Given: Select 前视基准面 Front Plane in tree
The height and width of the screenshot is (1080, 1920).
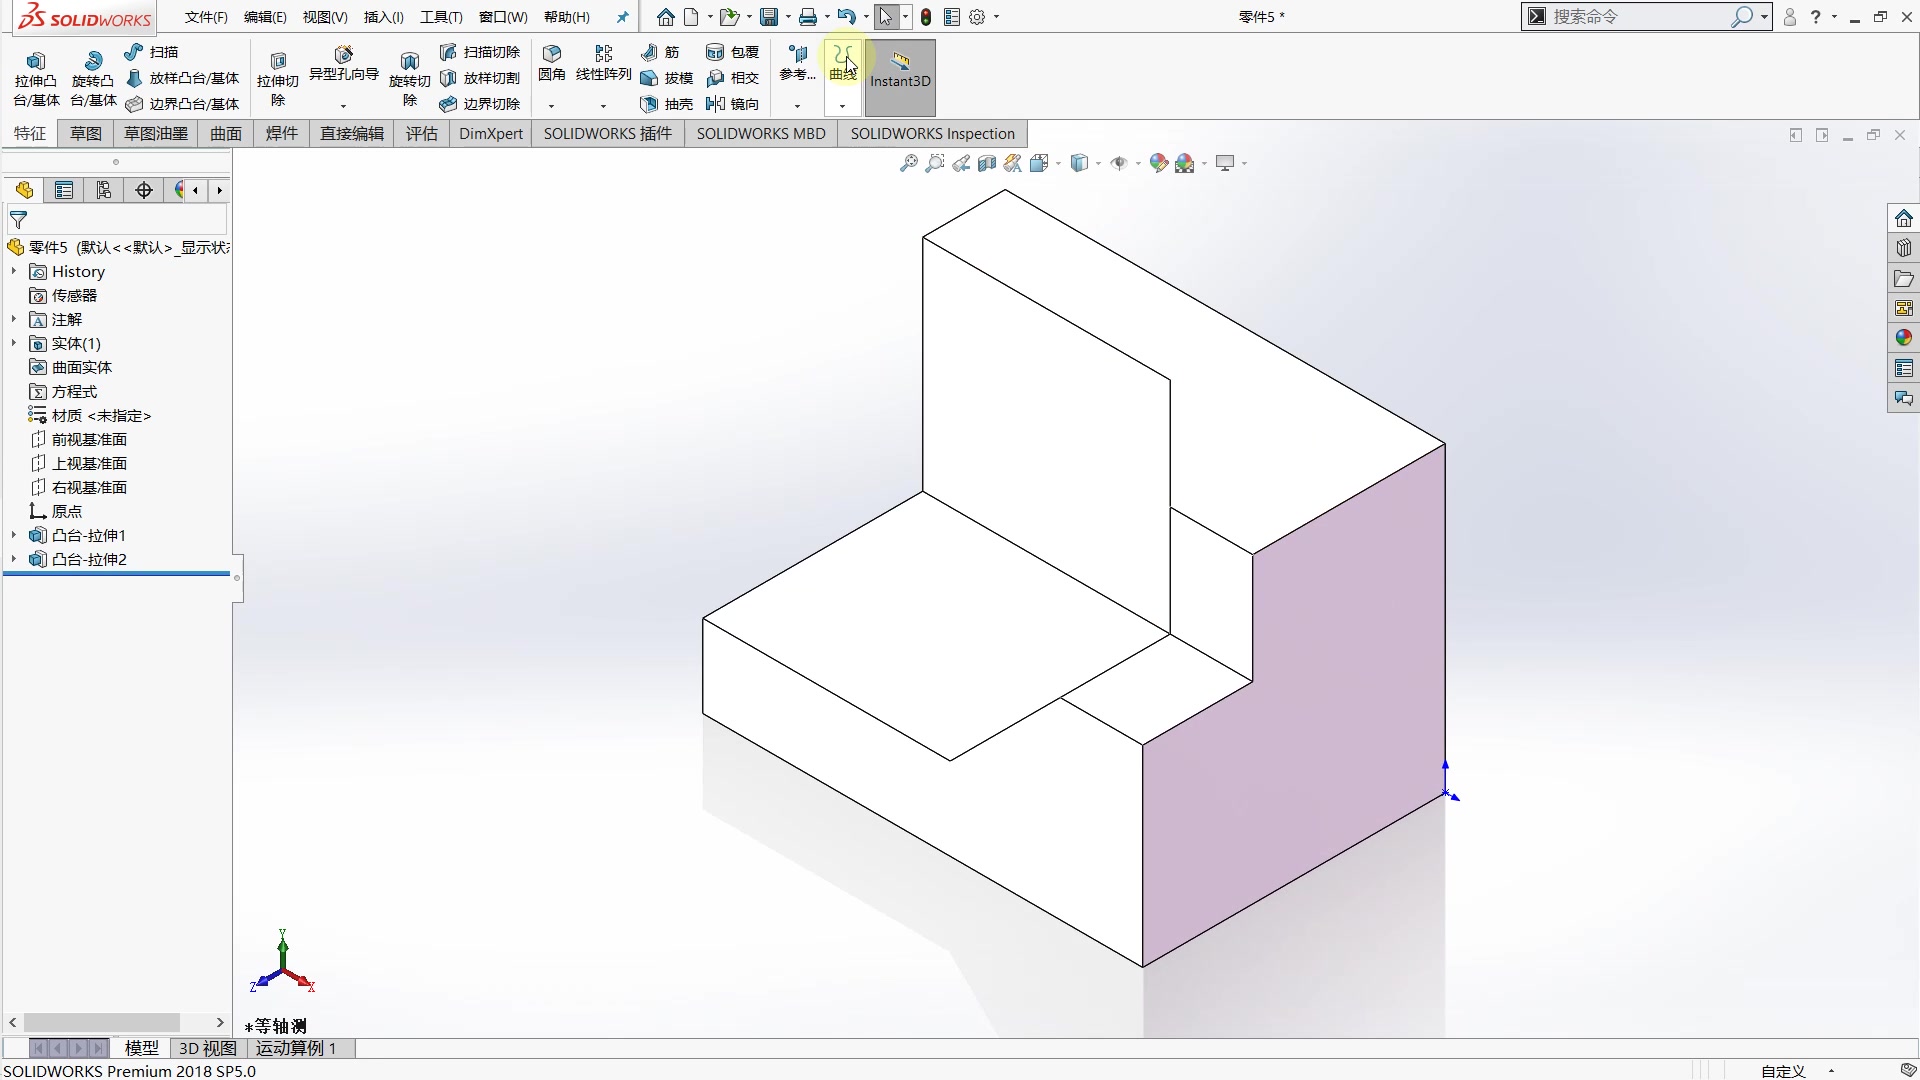Looking at the screenshot, I should 89,439.
